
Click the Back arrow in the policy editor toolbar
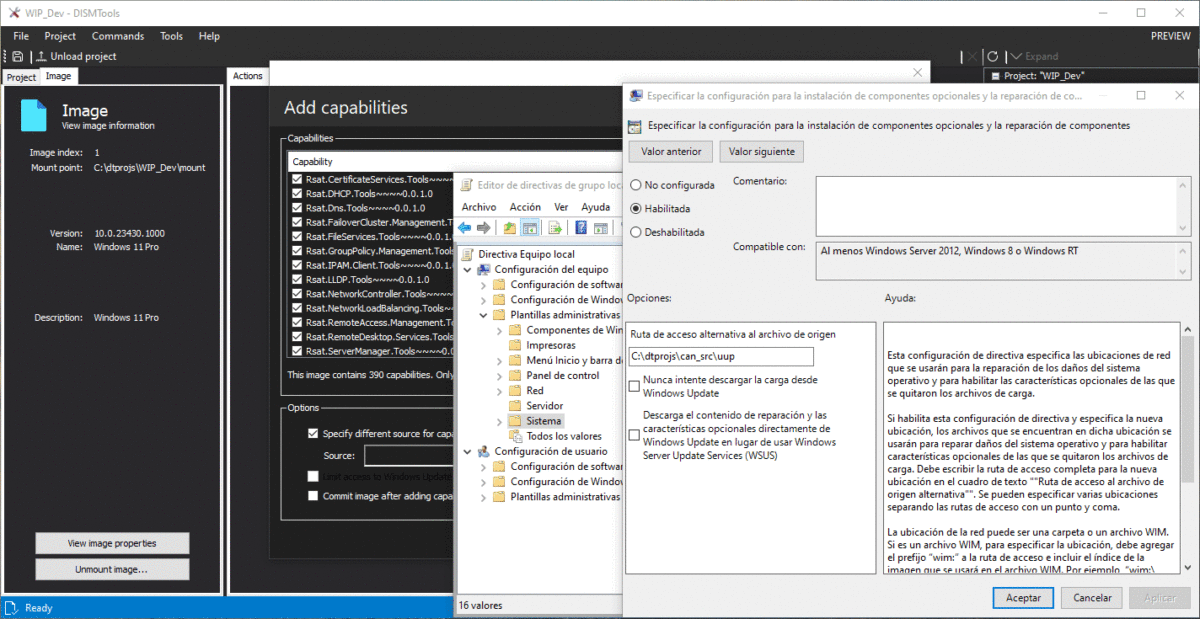[463, 227]
